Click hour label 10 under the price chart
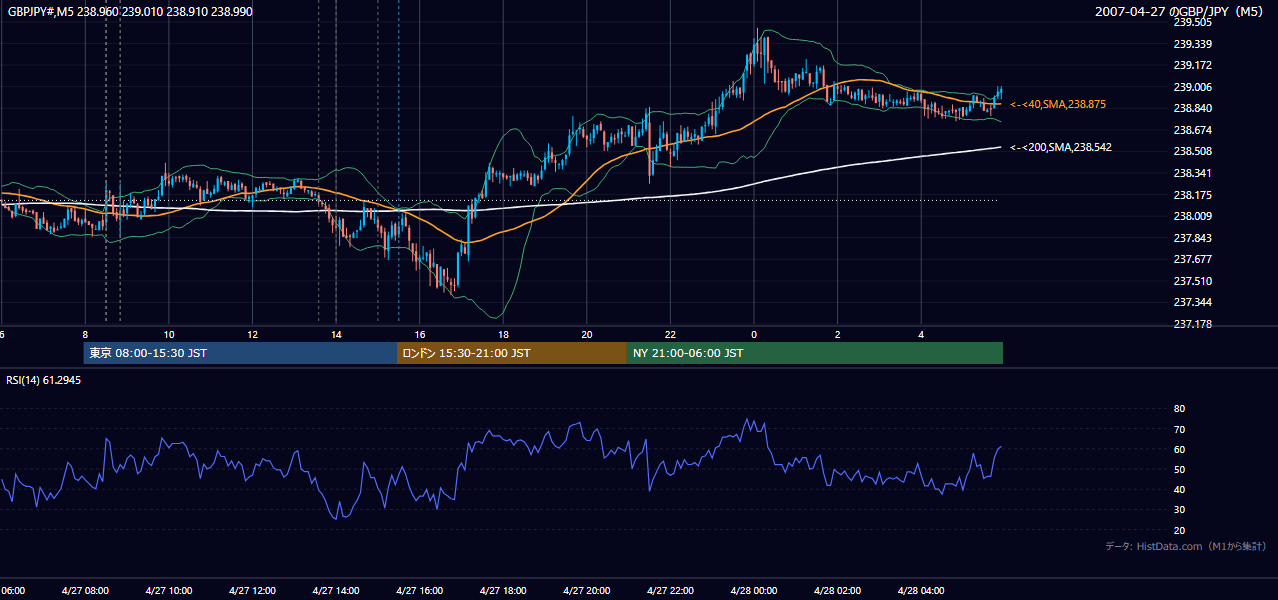 tap(169, 335)
